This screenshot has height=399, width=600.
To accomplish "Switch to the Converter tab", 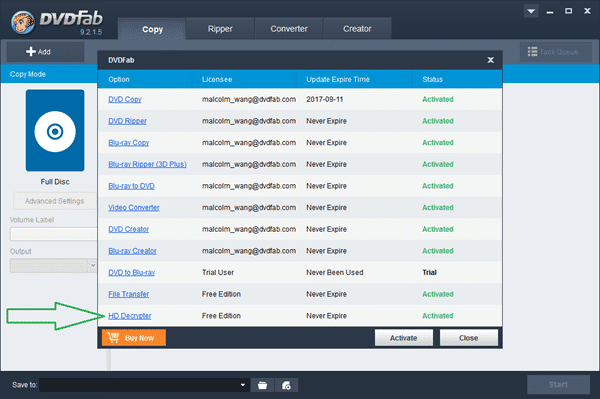I will click(289, 29).
